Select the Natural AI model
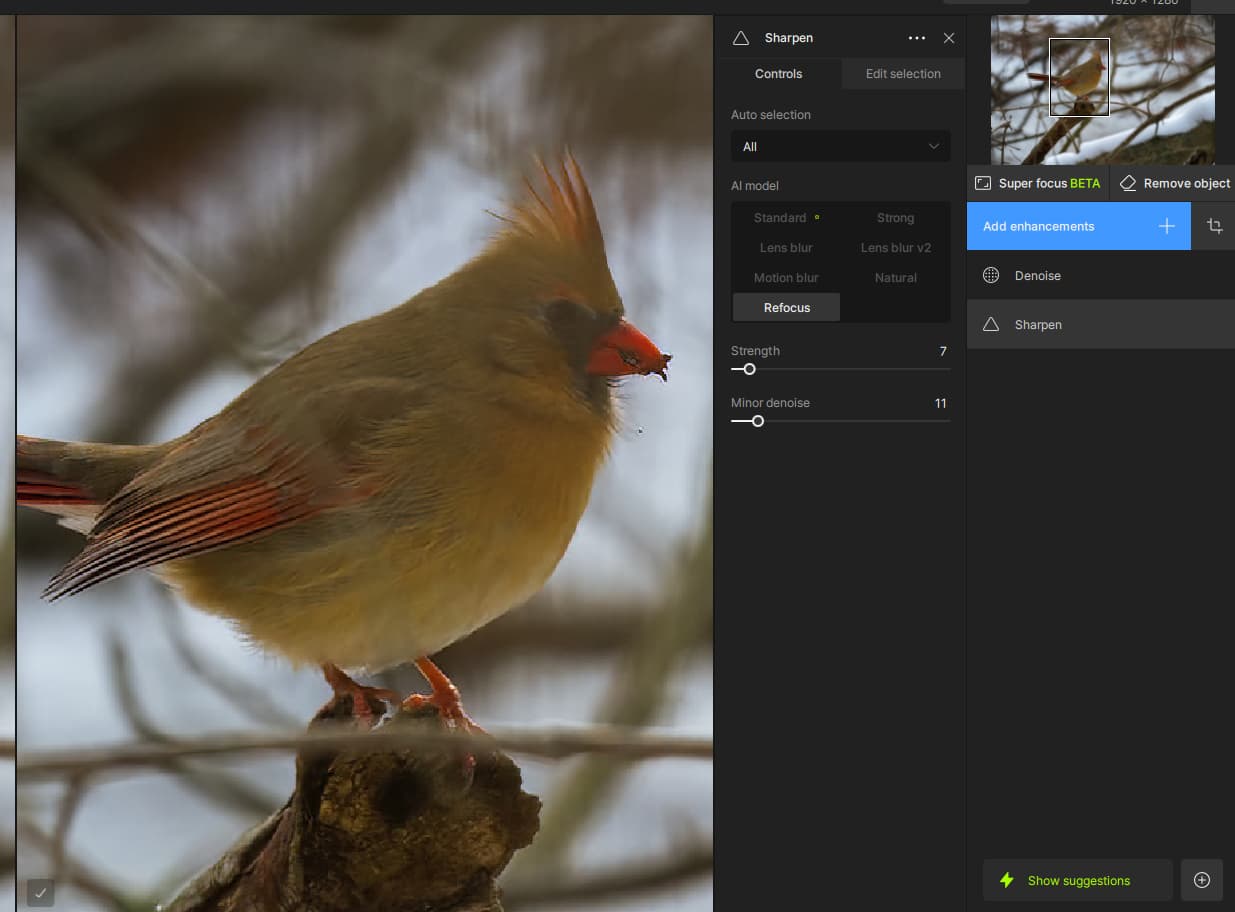This screenshot has width=1235, height=912. [895, 278]
